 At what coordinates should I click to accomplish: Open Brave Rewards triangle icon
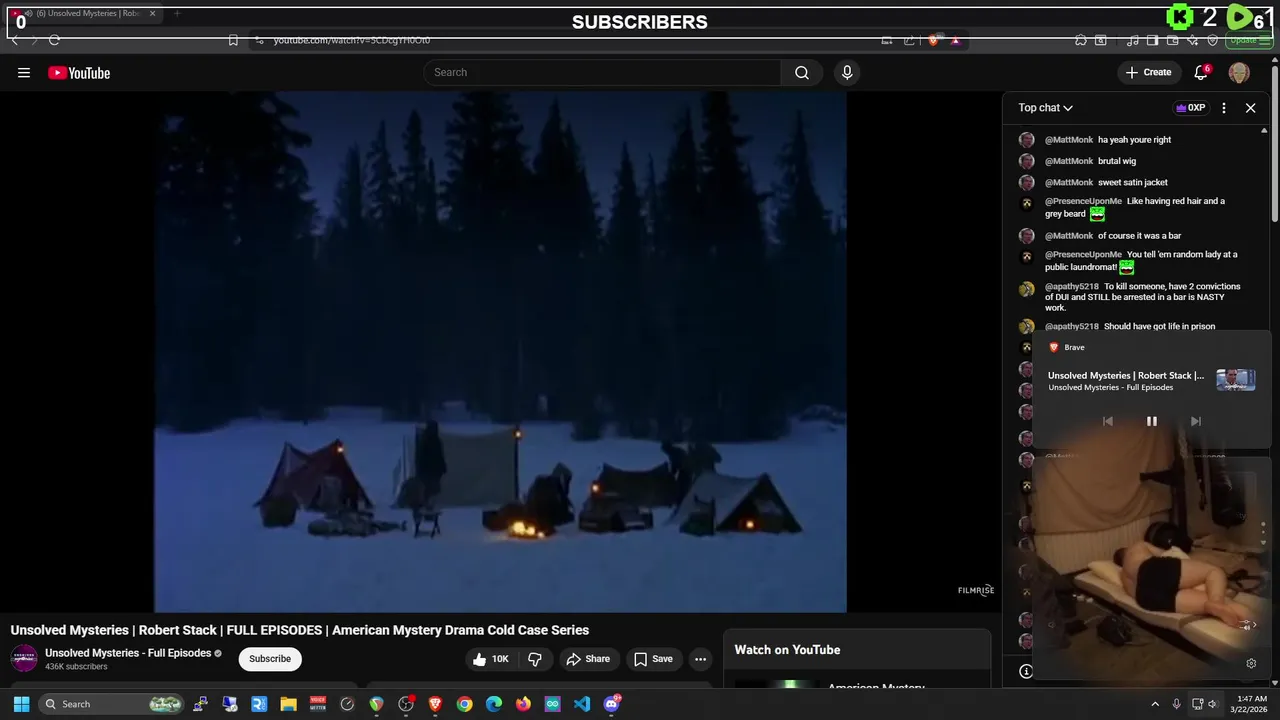955,40
